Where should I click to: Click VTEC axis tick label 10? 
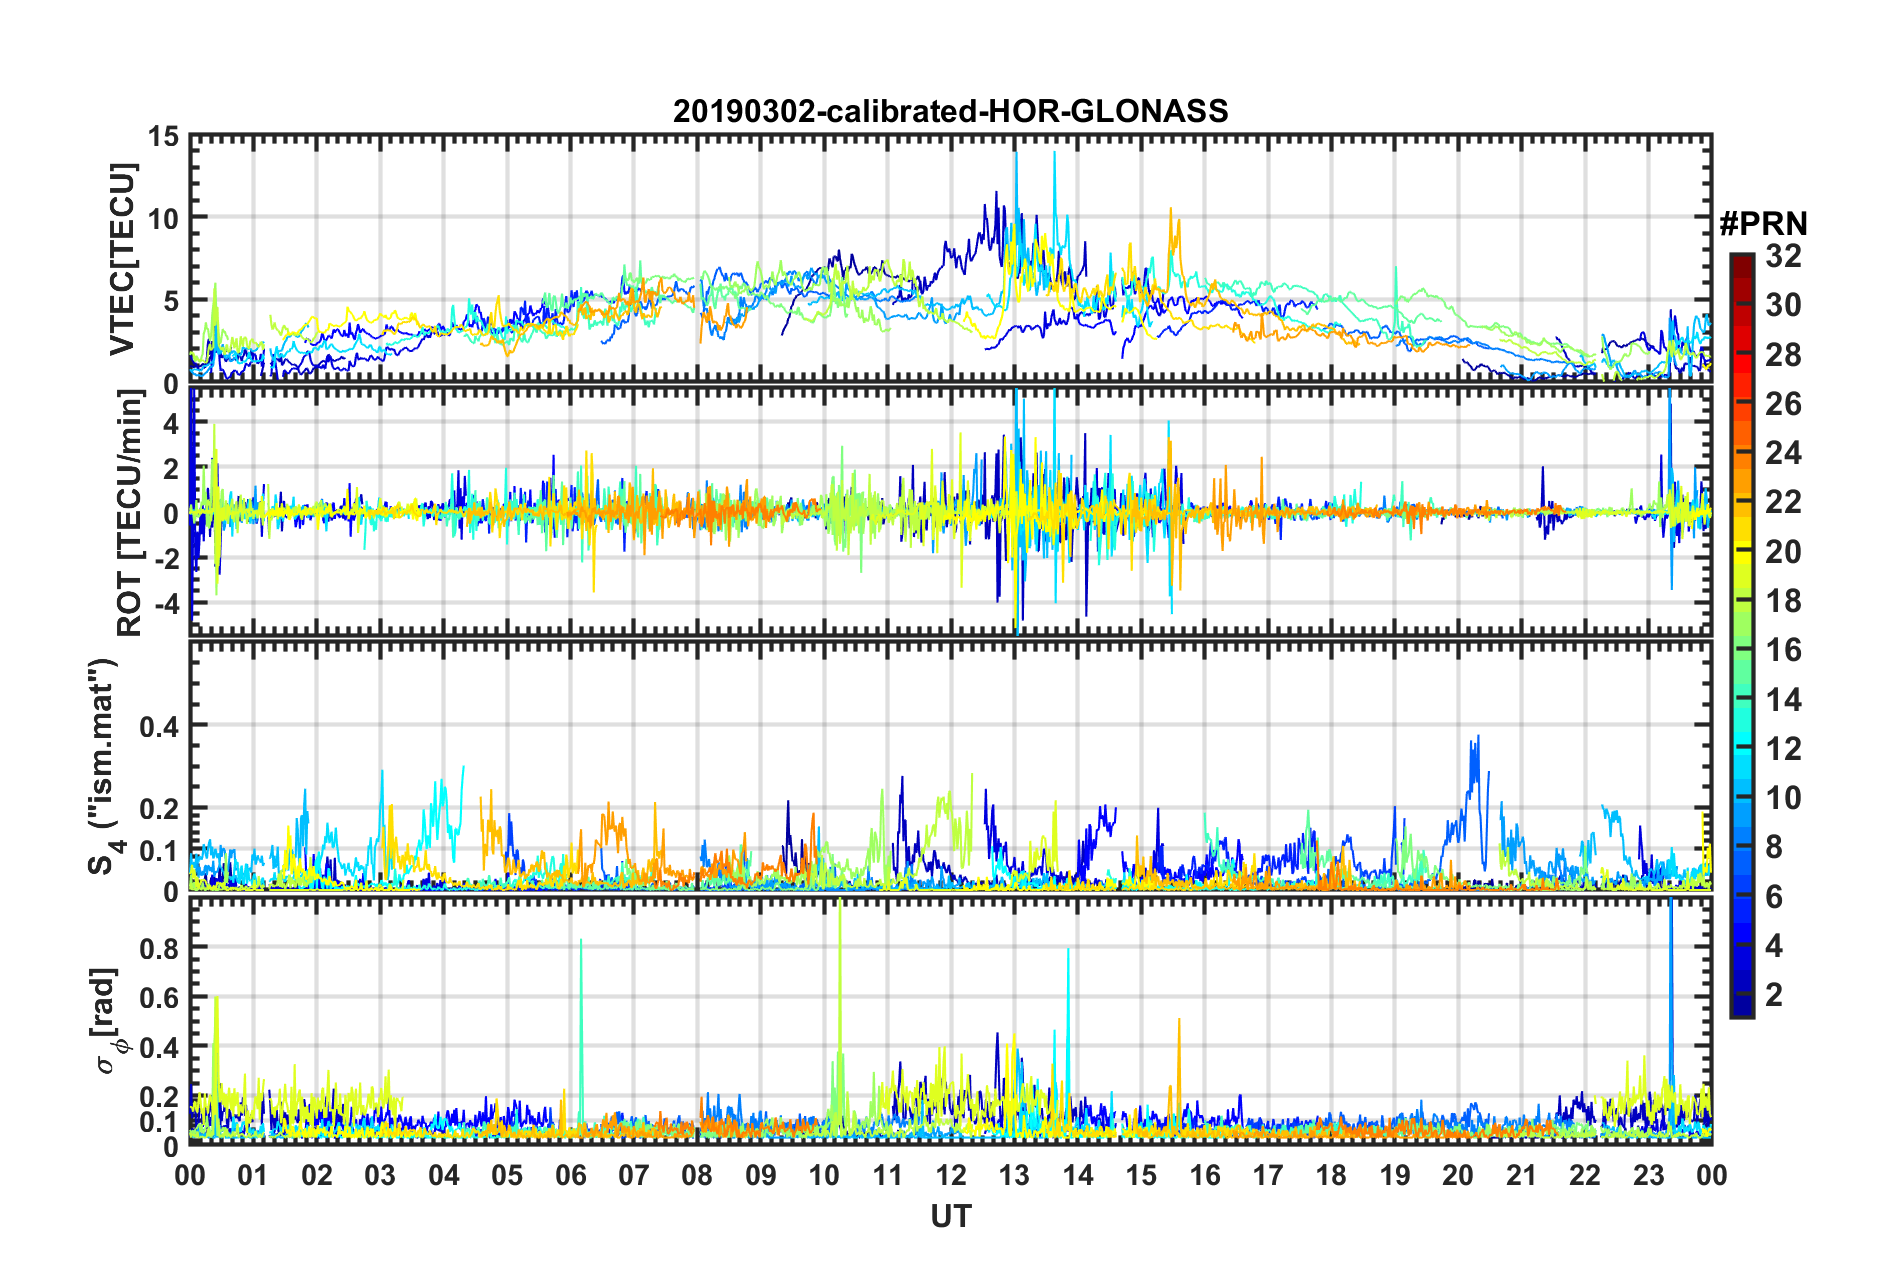tap(162, 218)
